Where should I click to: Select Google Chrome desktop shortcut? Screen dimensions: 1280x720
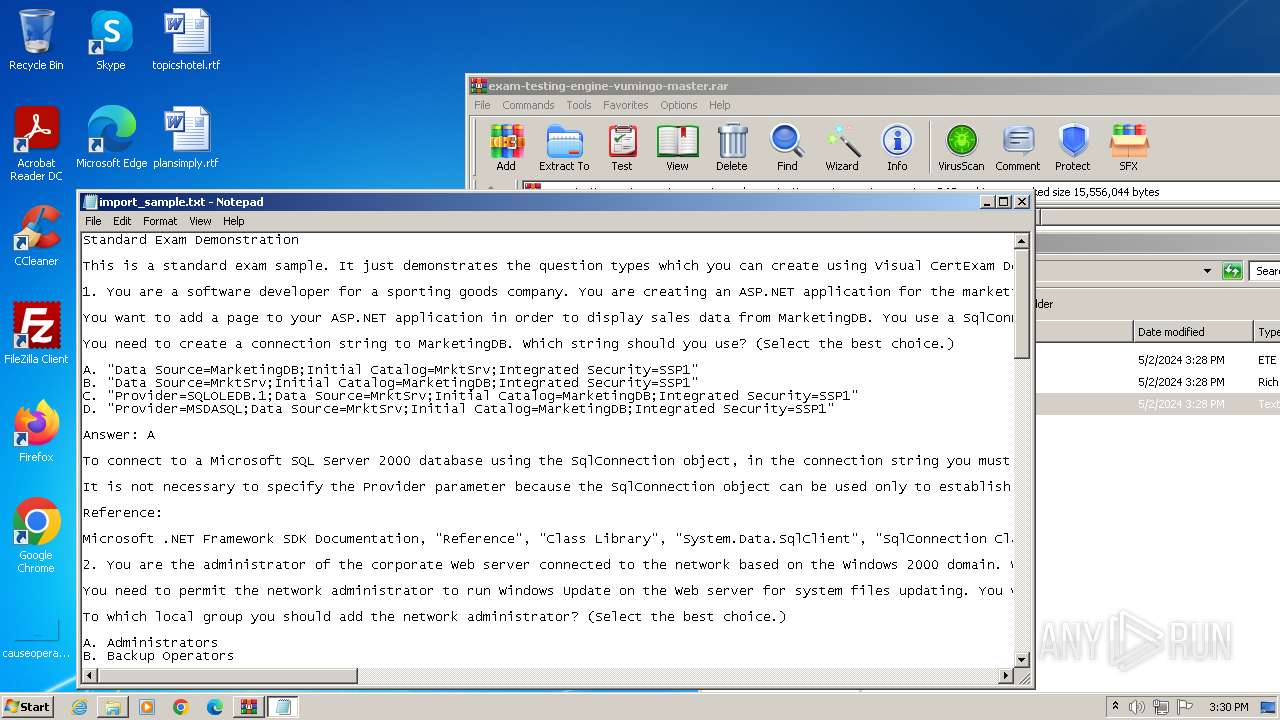(36, 536)
